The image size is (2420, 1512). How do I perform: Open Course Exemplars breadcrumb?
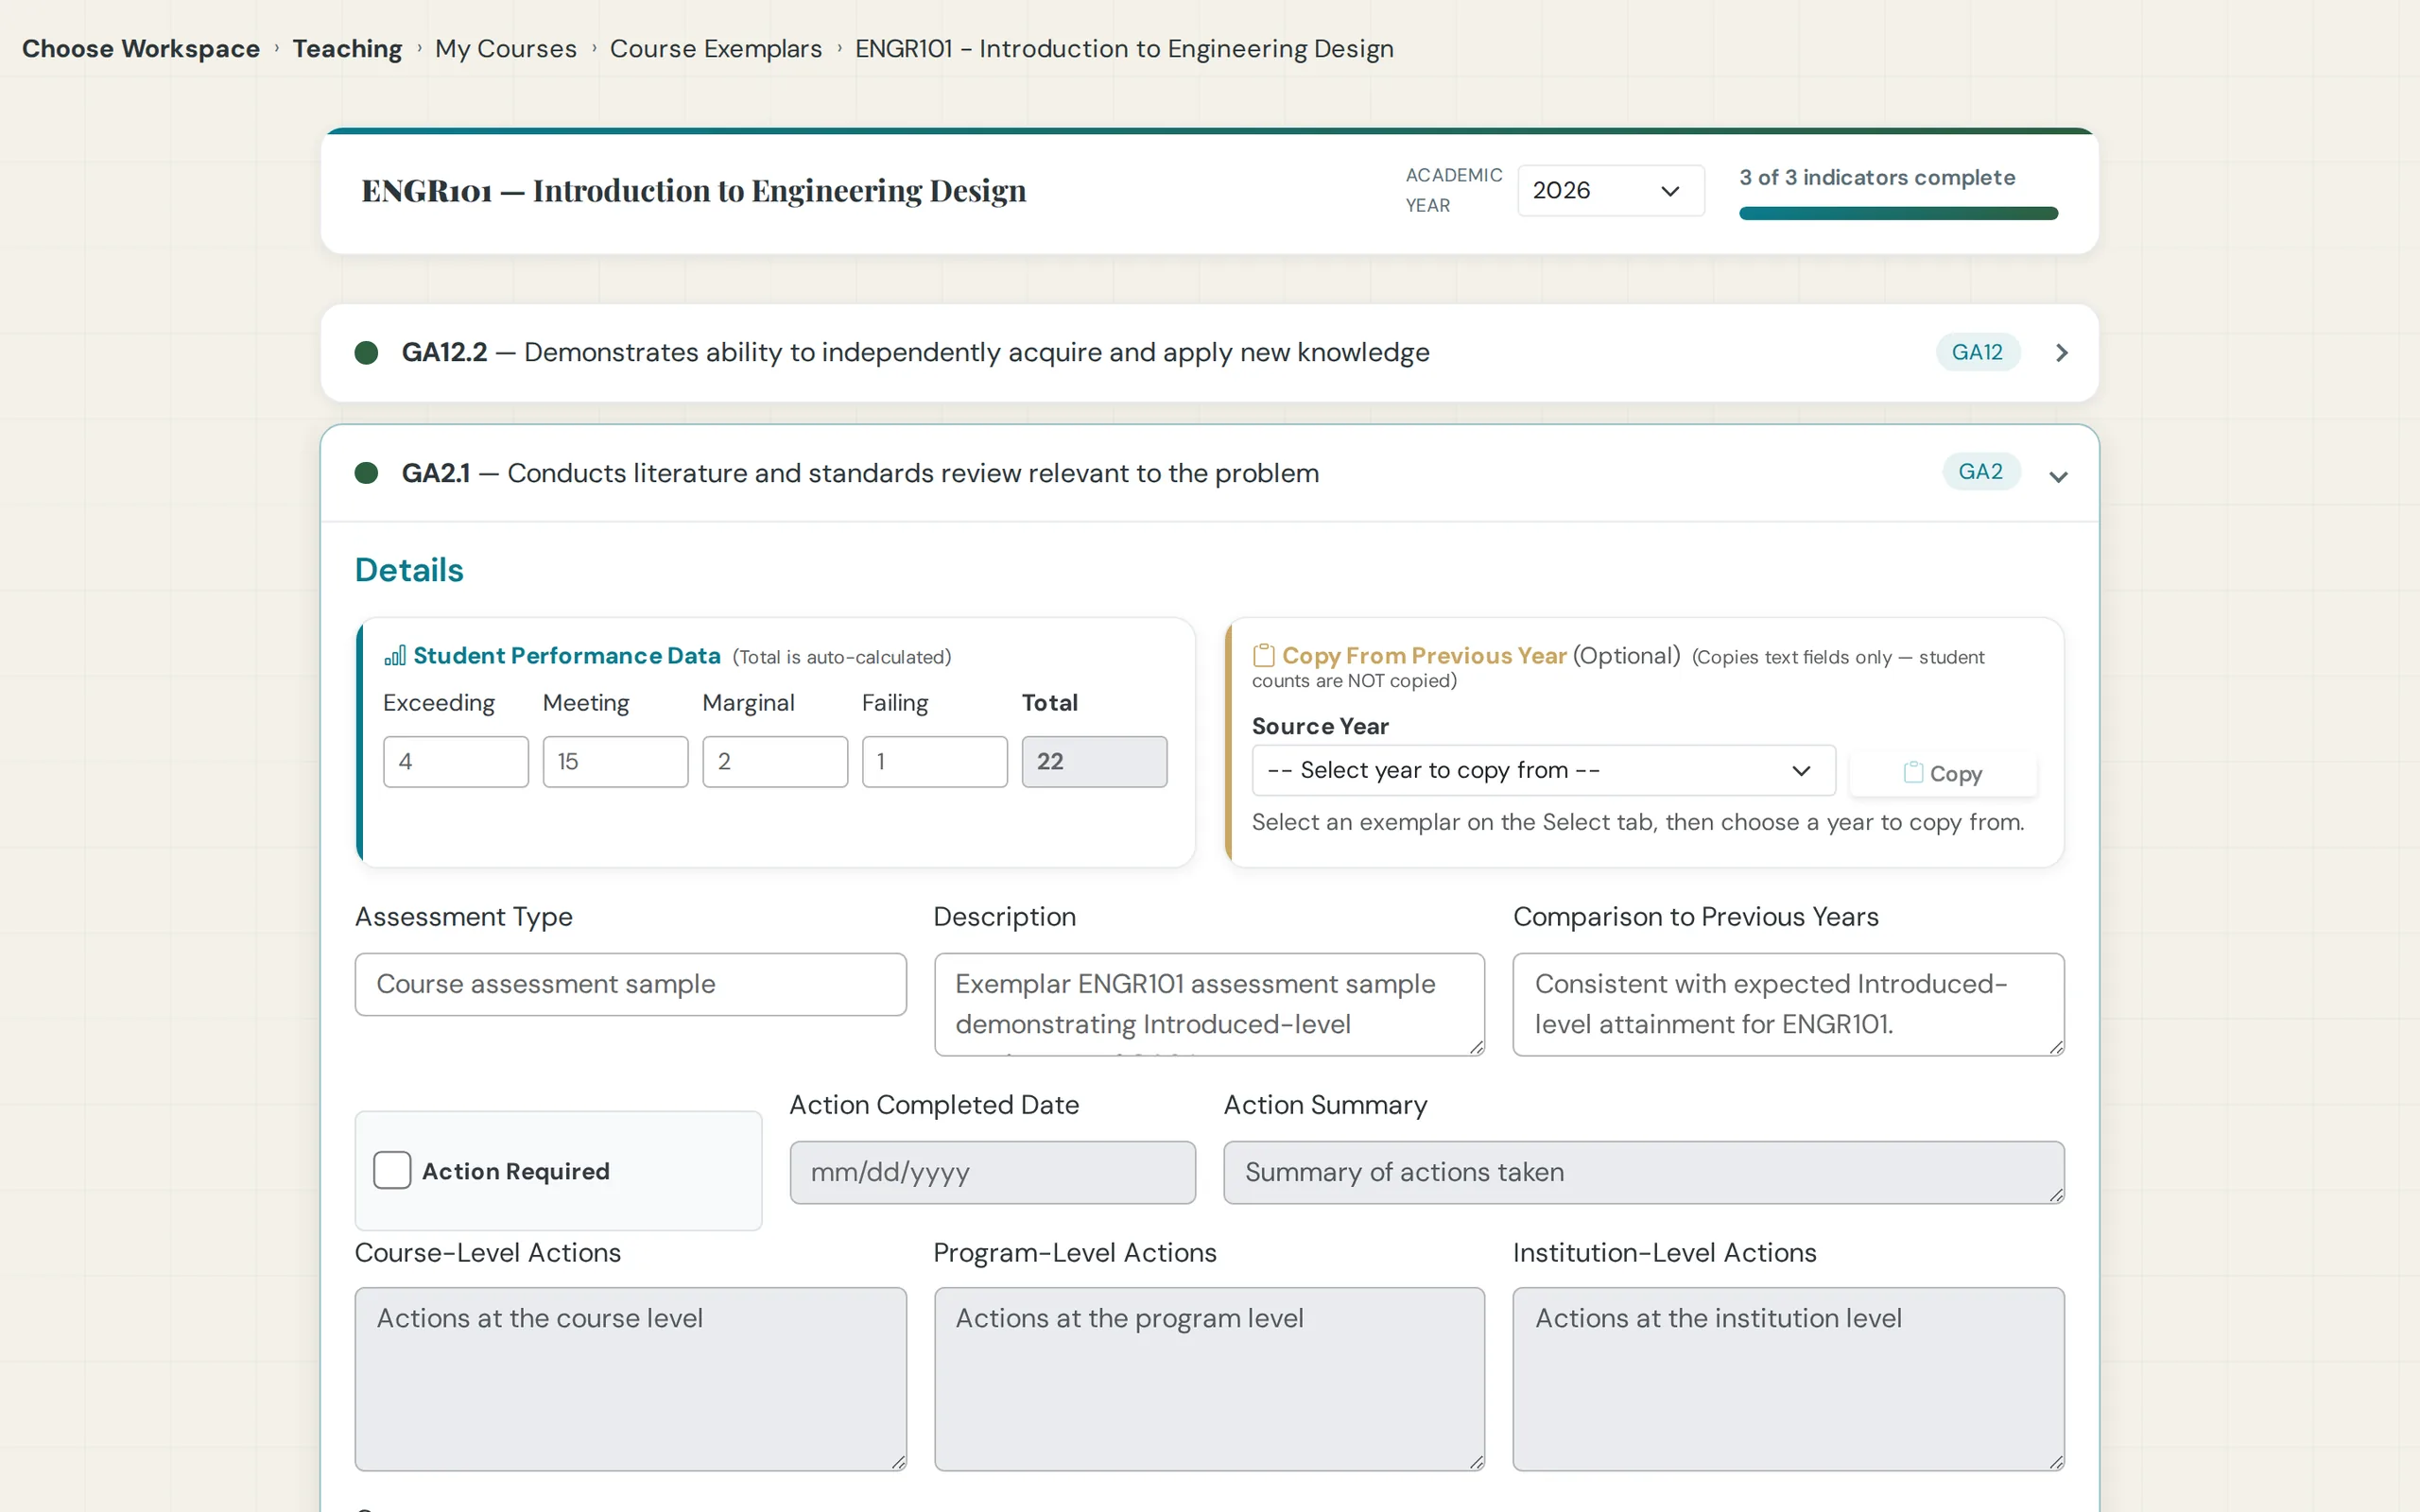tap(716, 49)
